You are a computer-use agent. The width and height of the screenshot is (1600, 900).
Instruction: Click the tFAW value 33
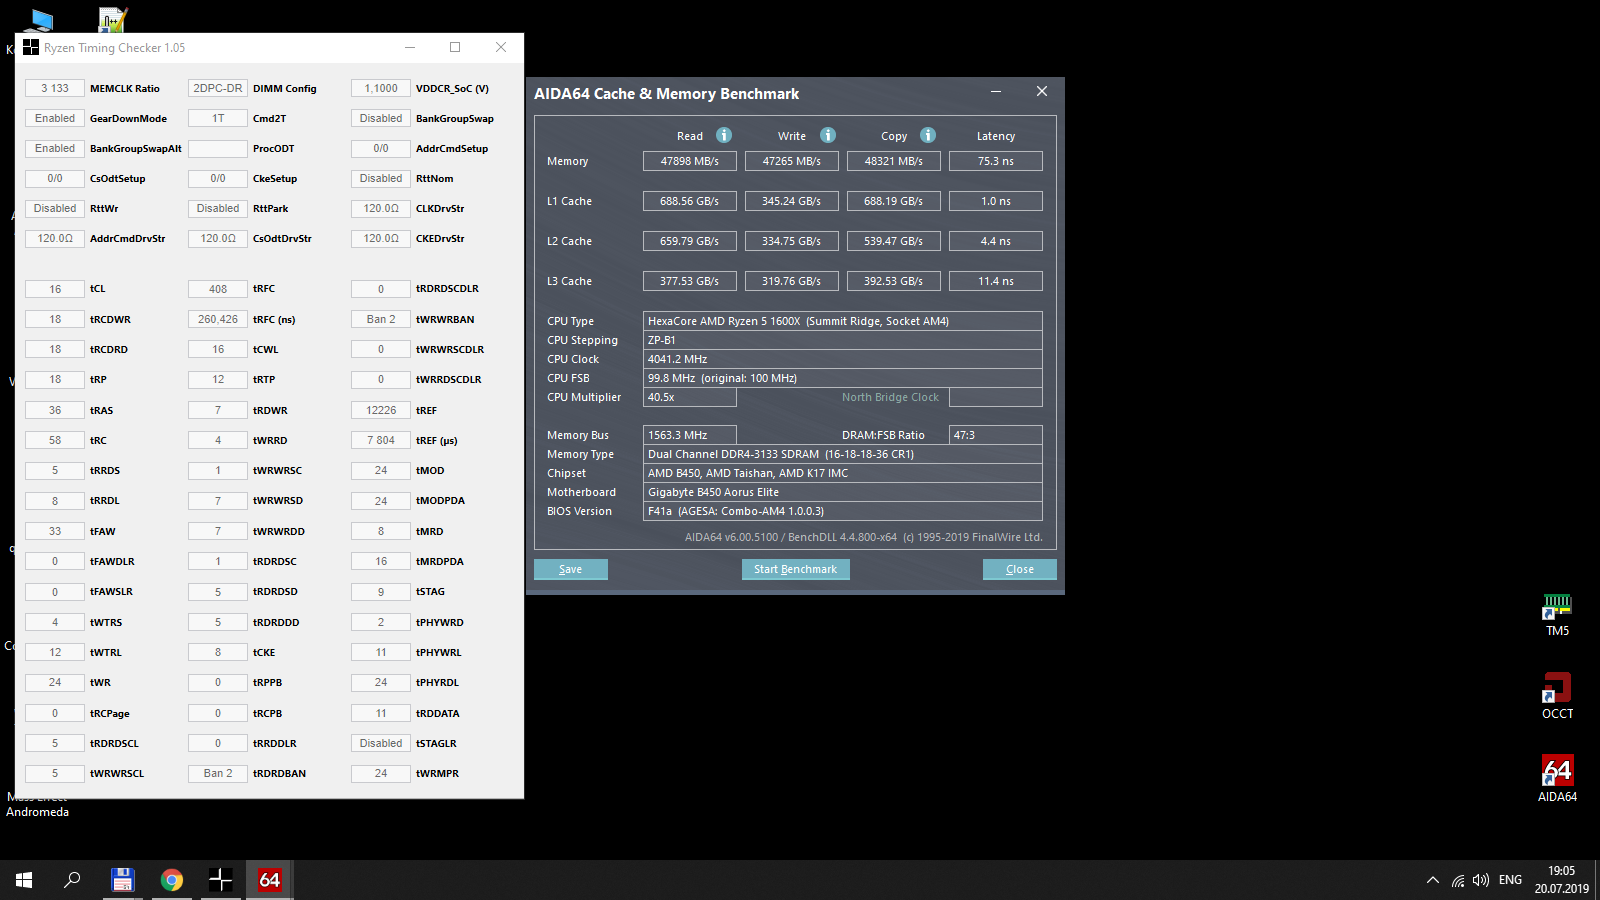pyautogui.click(x=55, y=531)
